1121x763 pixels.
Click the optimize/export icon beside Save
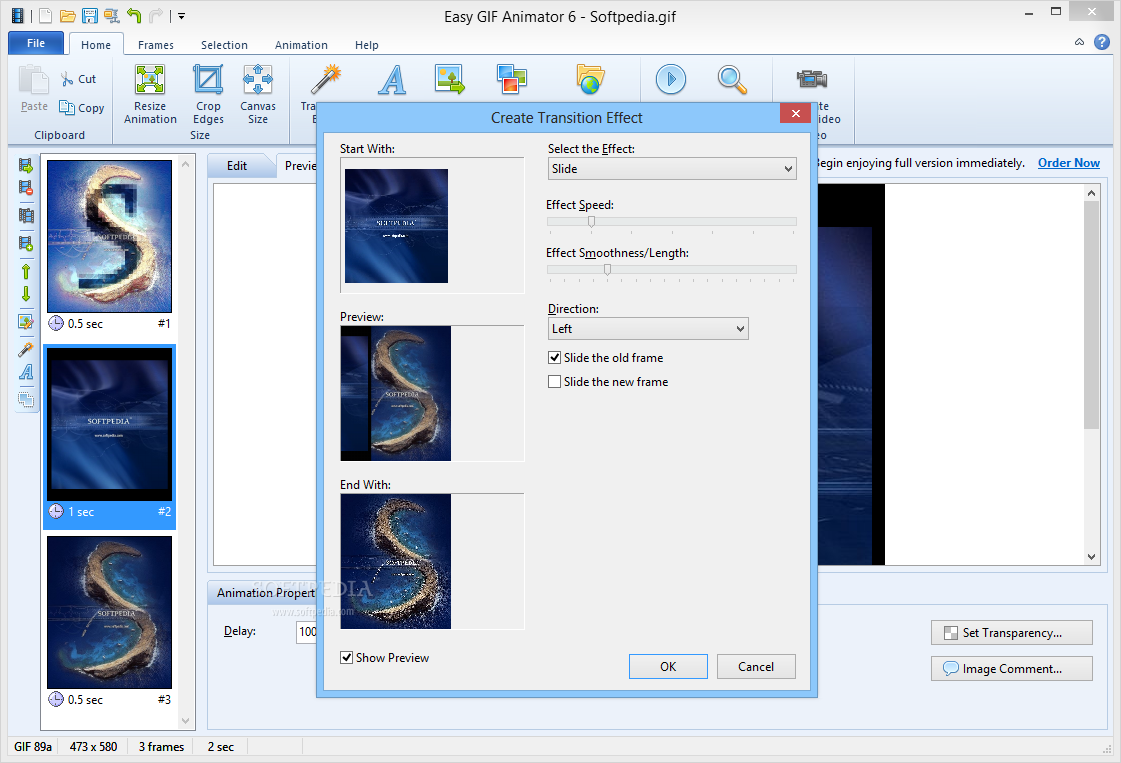112,15
